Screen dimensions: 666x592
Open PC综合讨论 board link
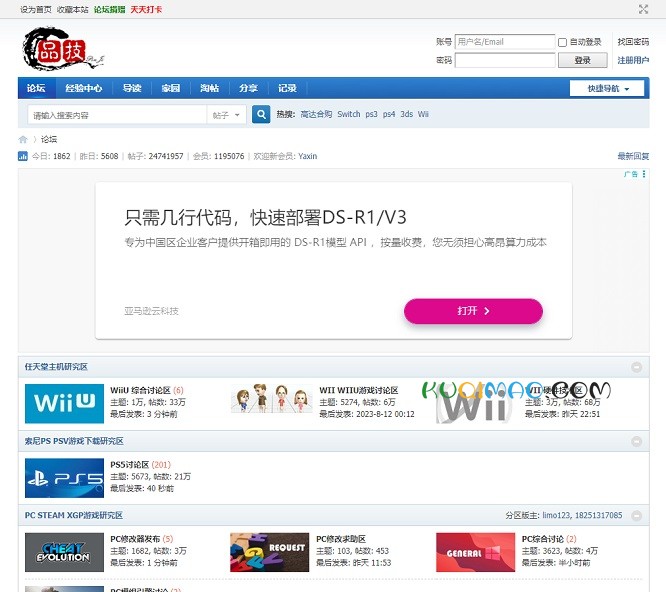543,538
